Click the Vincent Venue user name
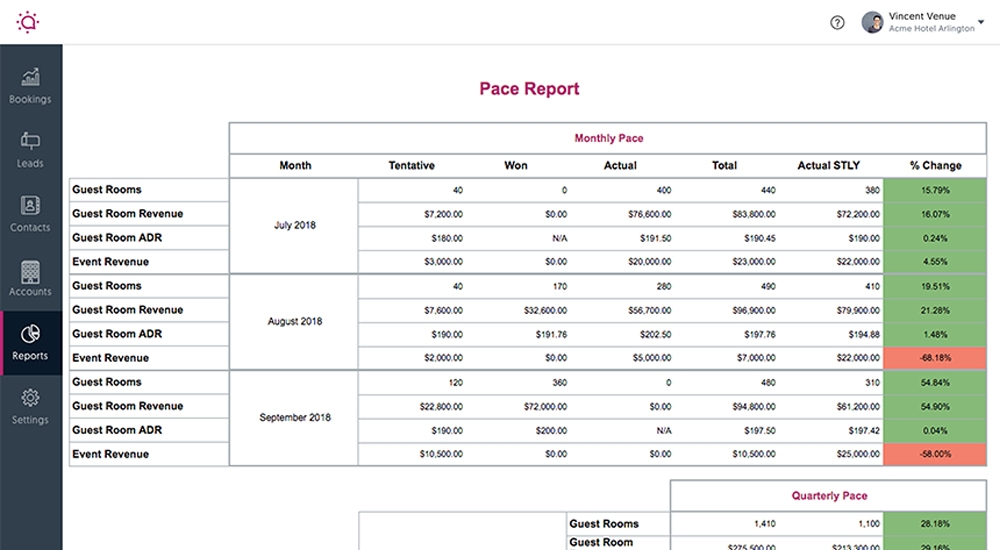The height and width of the screenshot is (550, 1000). point(922,16)
